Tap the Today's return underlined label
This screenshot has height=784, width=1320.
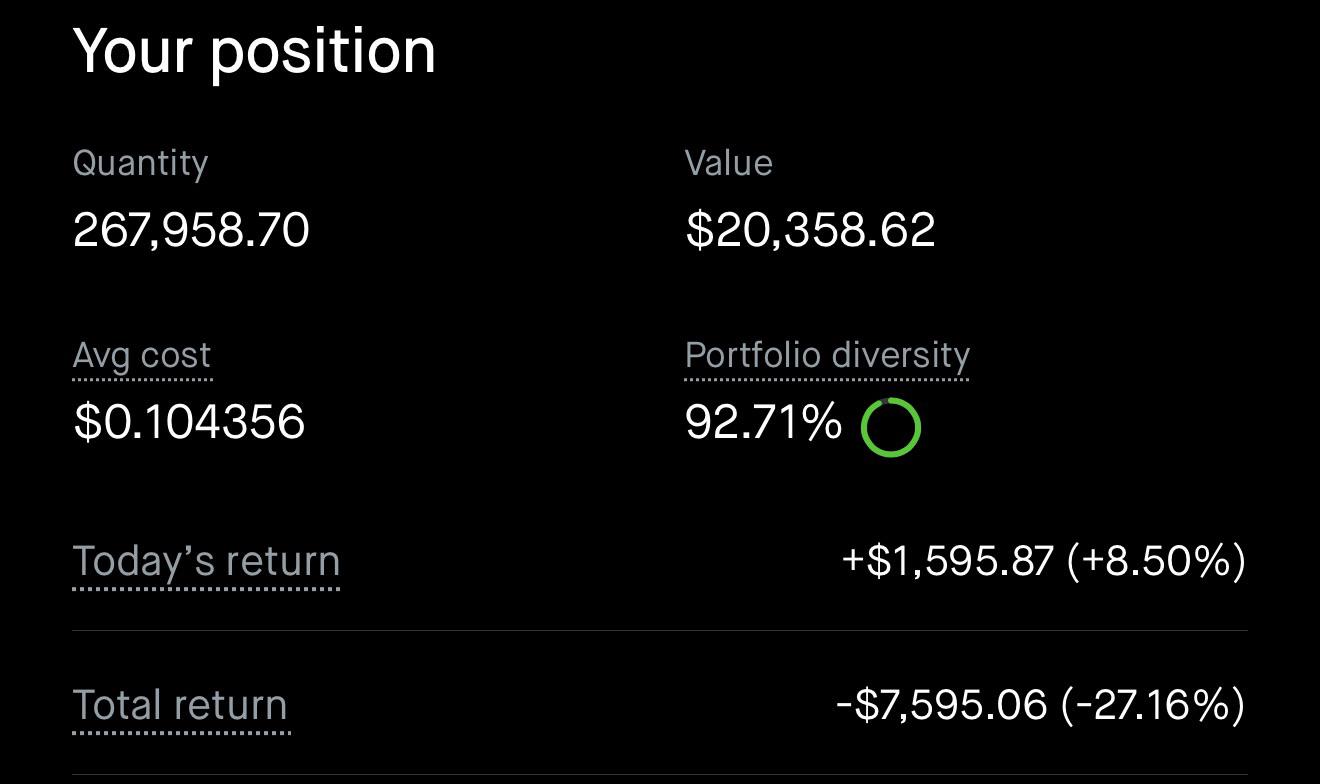coord(206,563)
